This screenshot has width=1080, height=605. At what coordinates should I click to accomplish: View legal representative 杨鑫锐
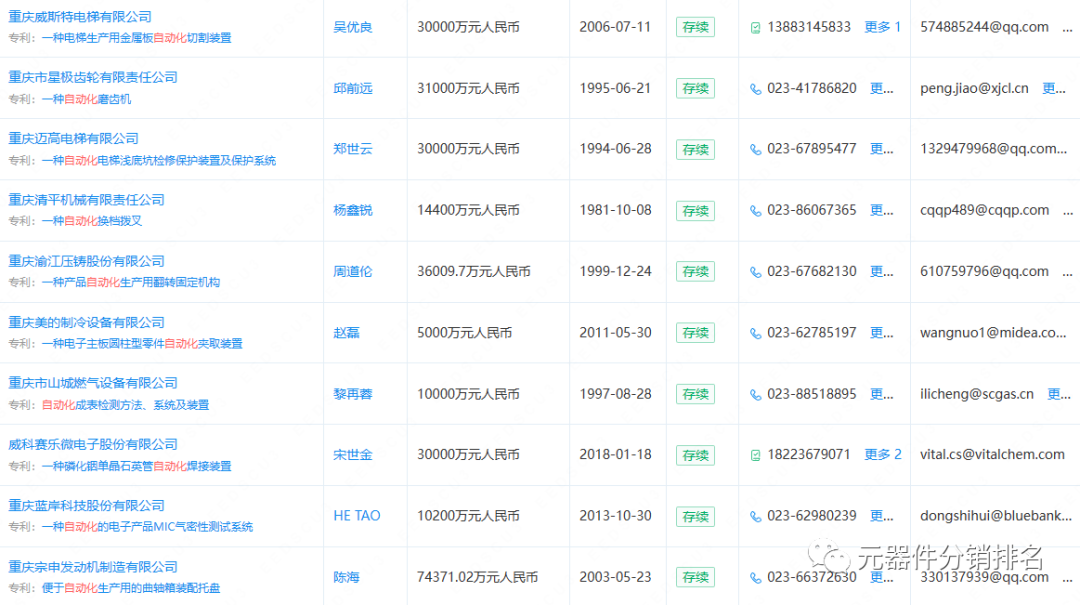[x=353, y=210]
